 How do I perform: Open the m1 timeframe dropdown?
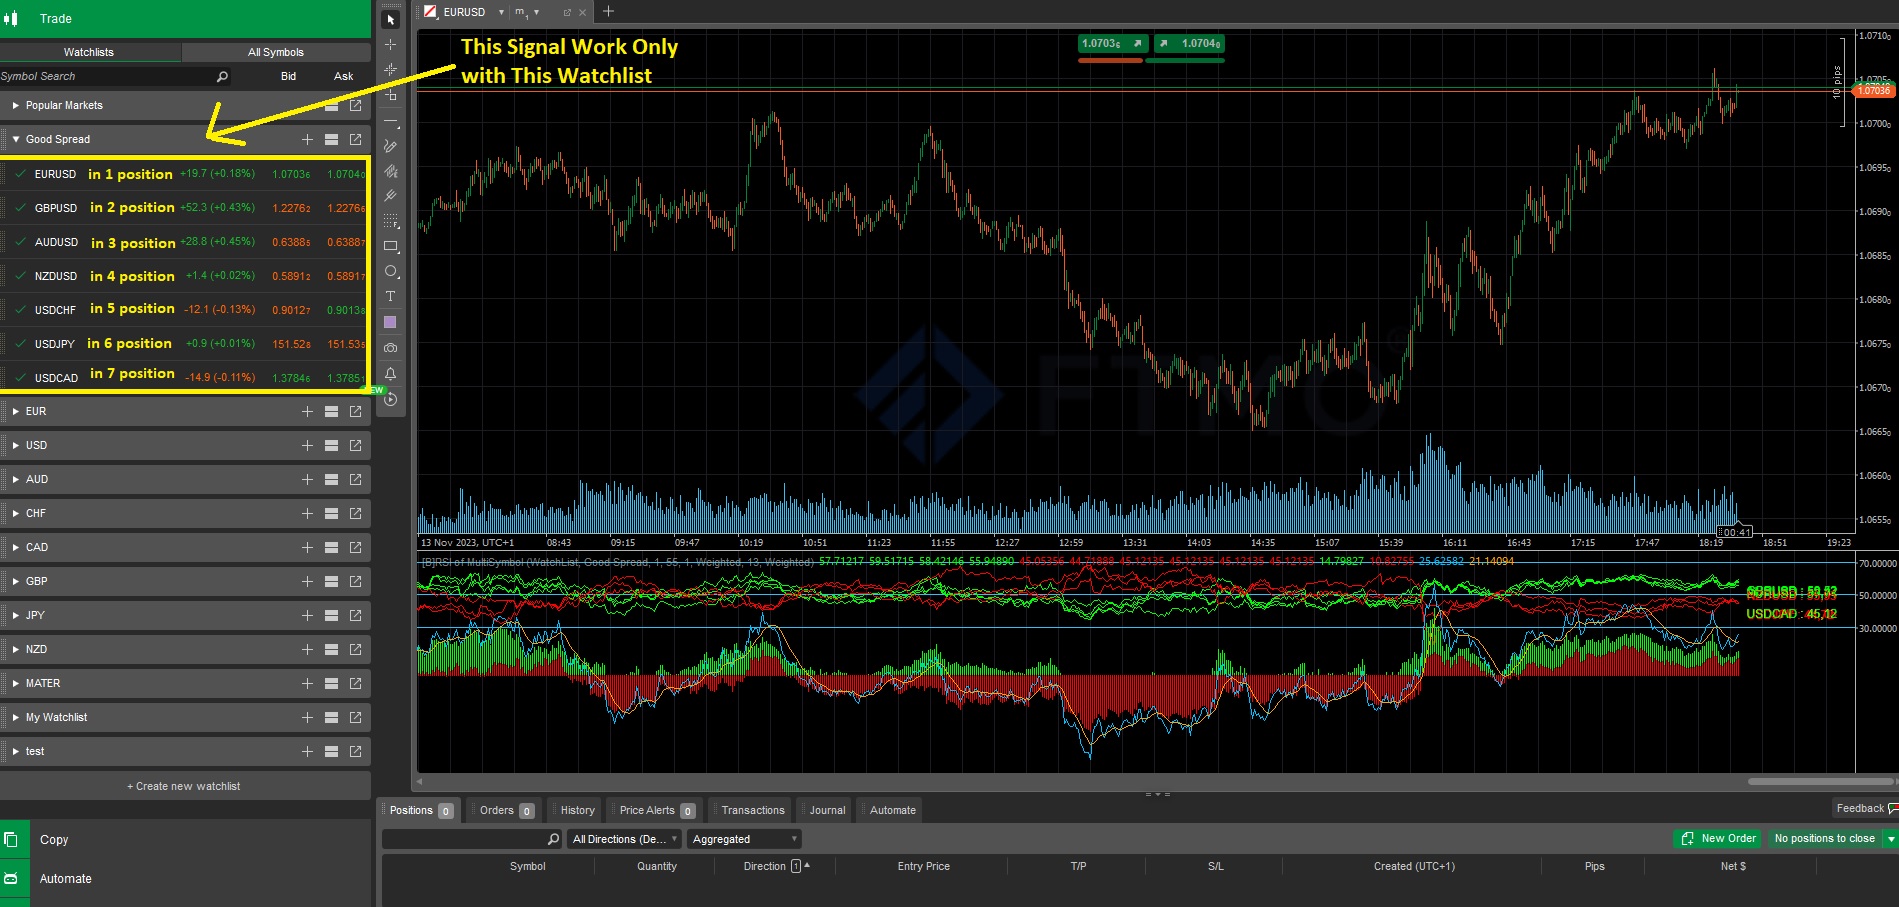pyautogui.click(x=536, y=13)
